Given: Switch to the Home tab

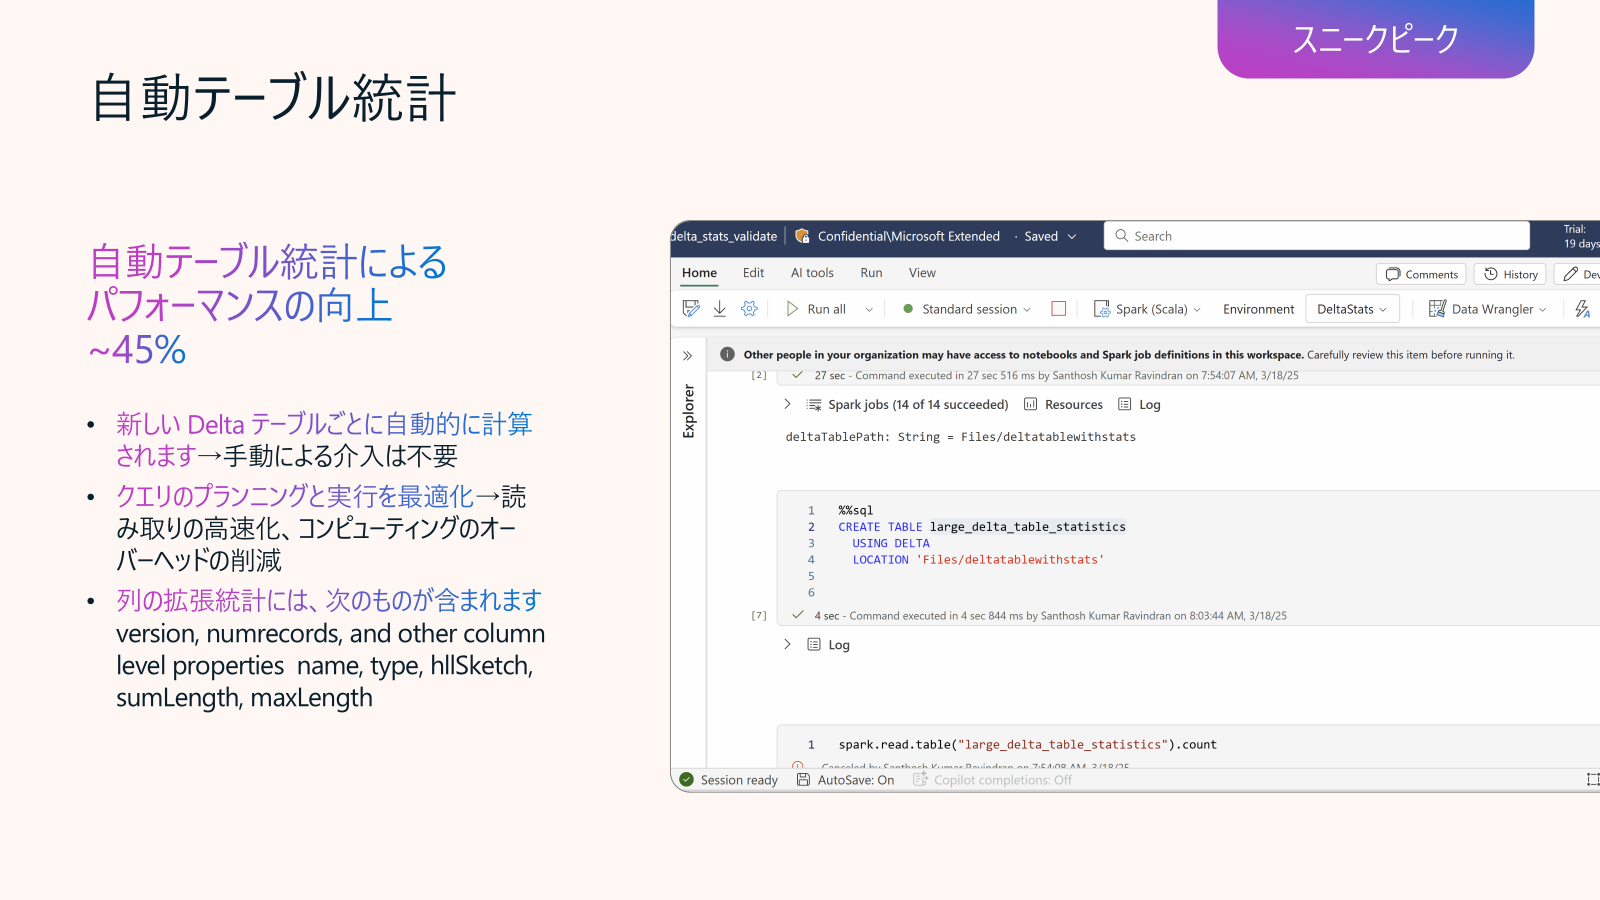Looking at the screenshot, I should pos(699,273).
